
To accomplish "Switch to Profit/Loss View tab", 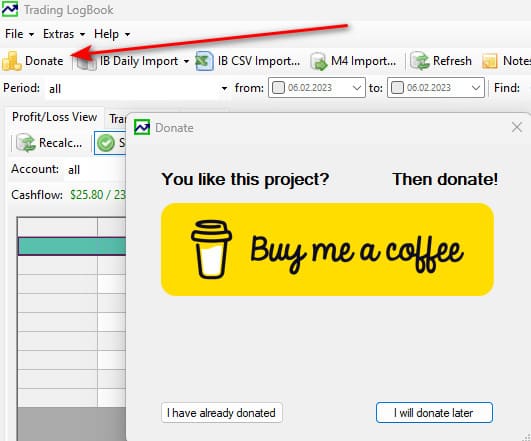I will (x=55, y=117).
